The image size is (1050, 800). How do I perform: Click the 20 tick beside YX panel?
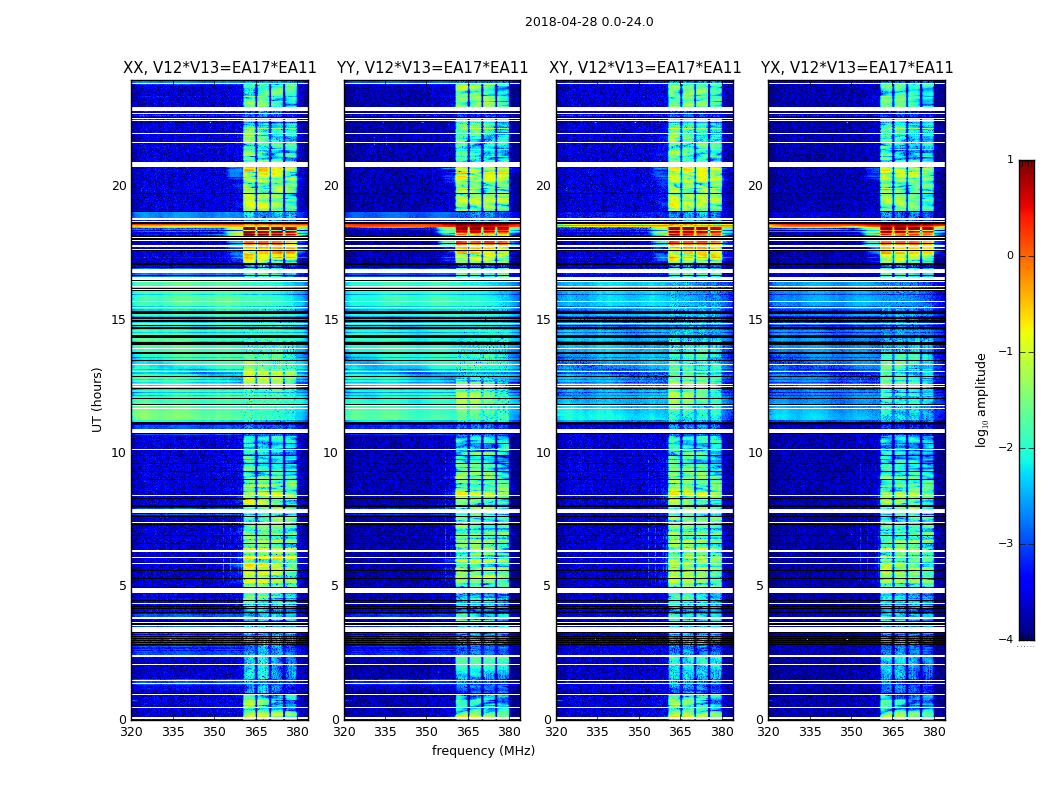tap(756, 186)
